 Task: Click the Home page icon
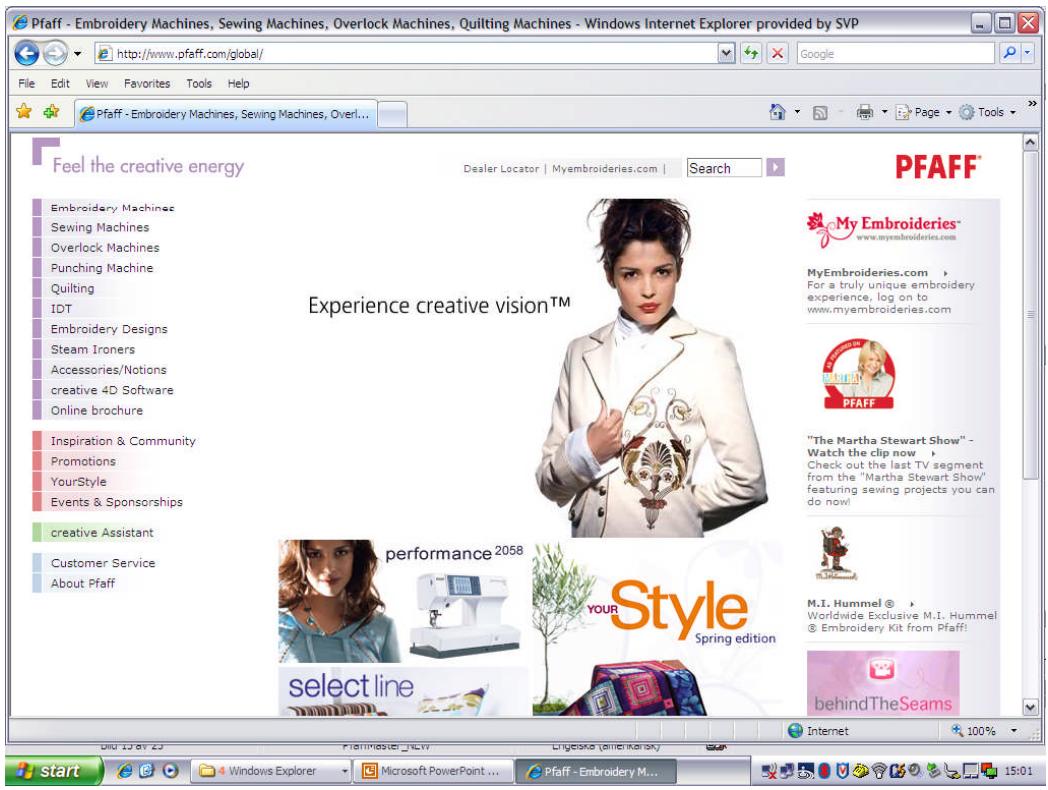pyautogui.click(x=777, y=112)
